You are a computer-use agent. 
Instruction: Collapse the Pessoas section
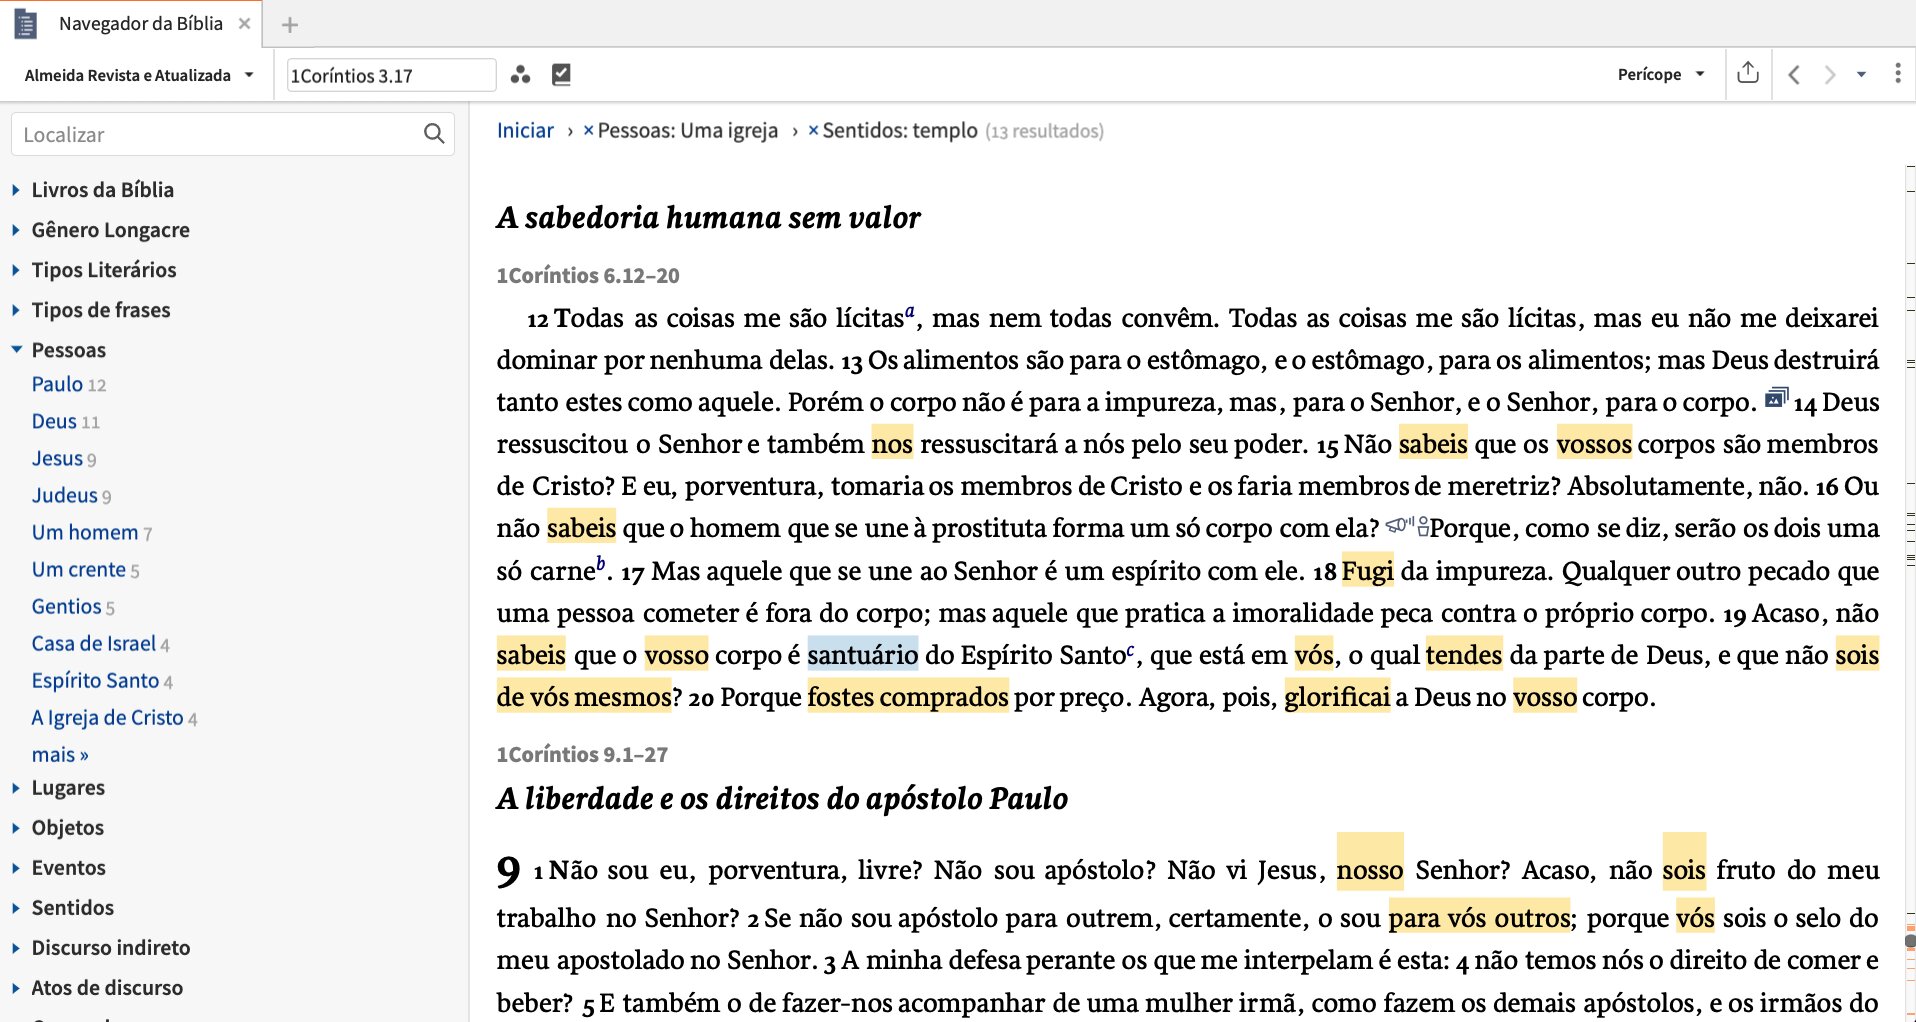click(x=16, y=350)
